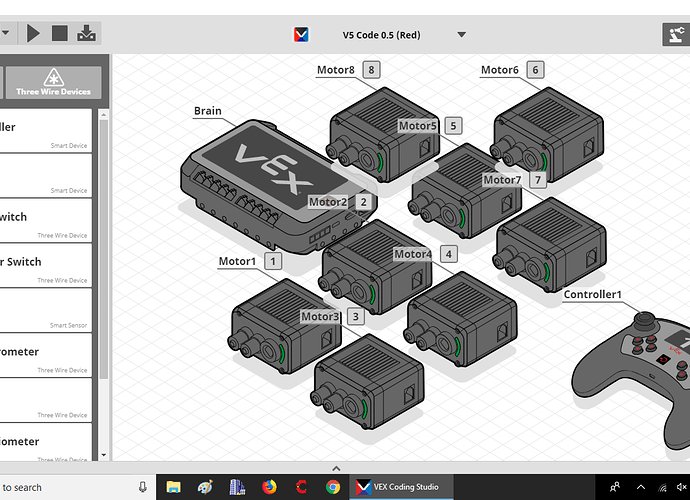Select the Motor8 motor graphic
Viewport: 690px width, 500px height.
(384, 134)
